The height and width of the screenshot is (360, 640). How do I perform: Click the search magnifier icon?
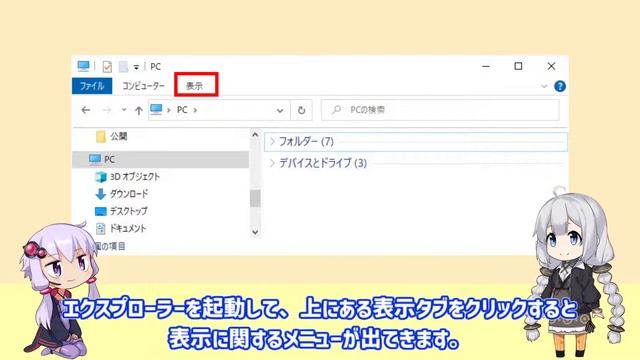(336, 110)
